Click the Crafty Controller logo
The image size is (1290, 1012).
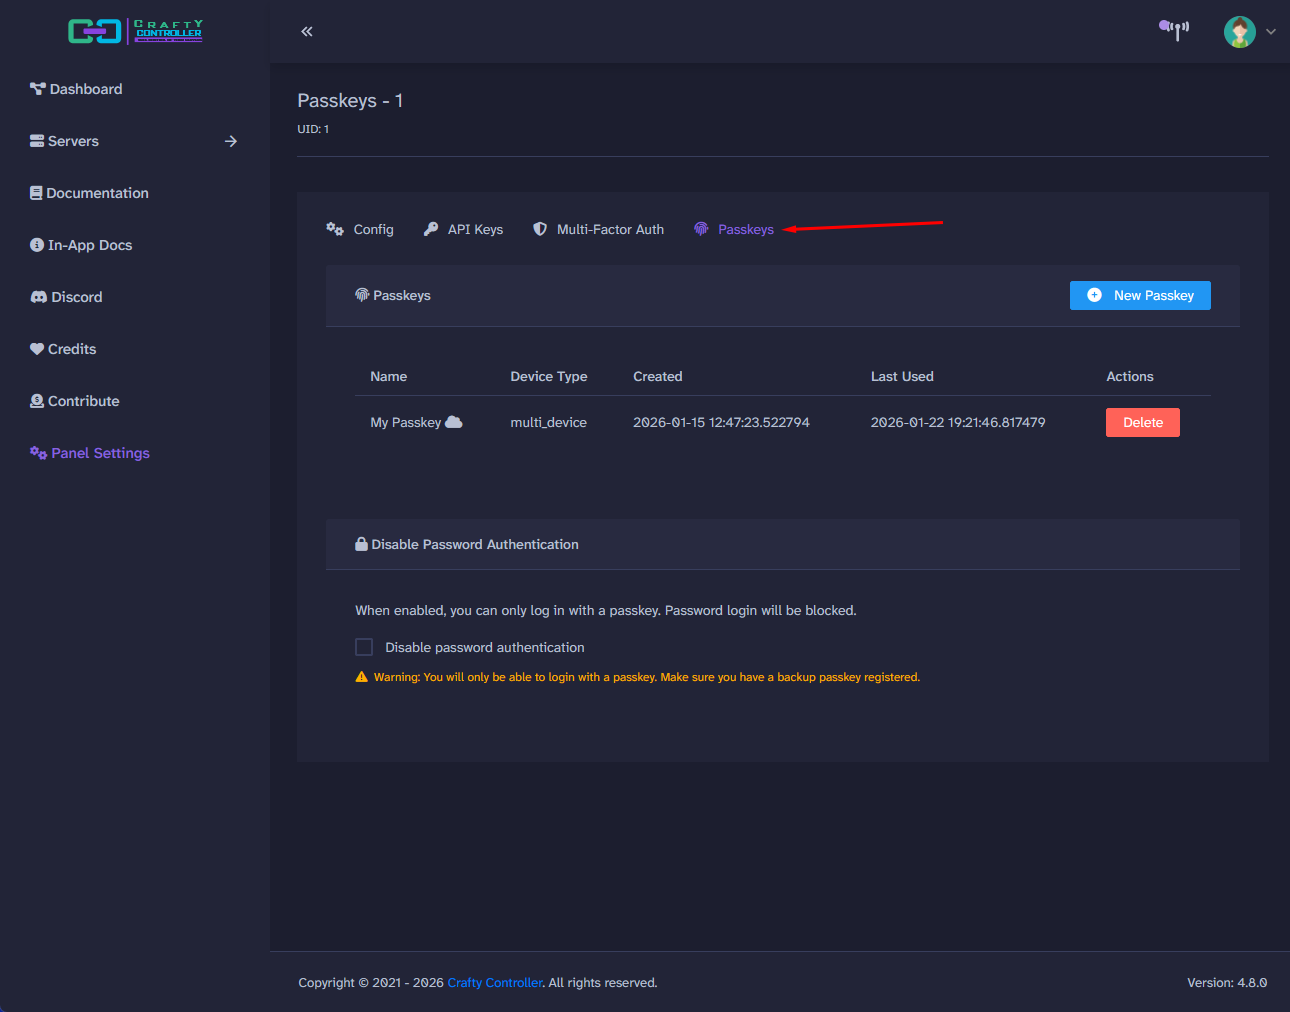pos(135,31)
